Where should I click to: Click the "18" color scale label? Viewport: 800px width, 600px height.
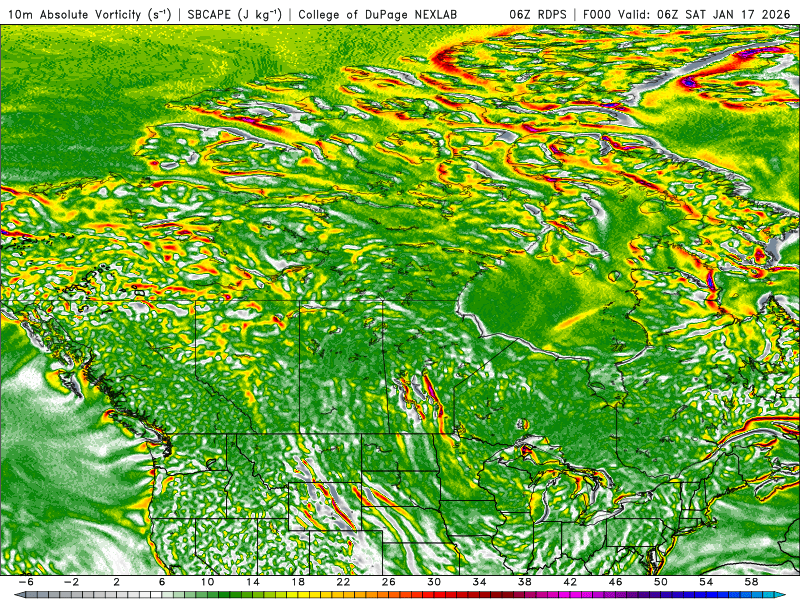click(298, 582)
